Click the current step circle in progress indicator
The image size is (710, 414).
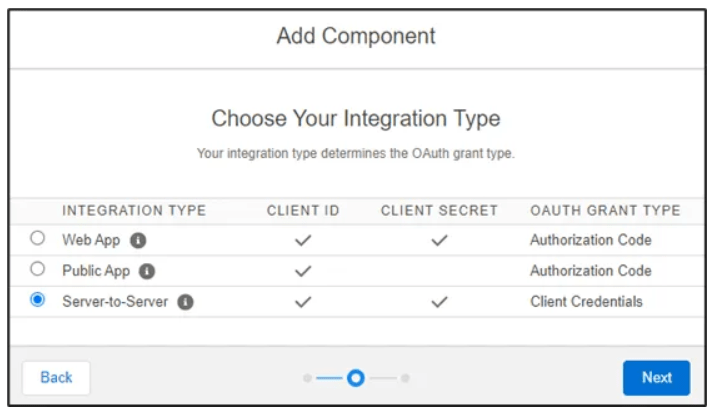point(355,378)
